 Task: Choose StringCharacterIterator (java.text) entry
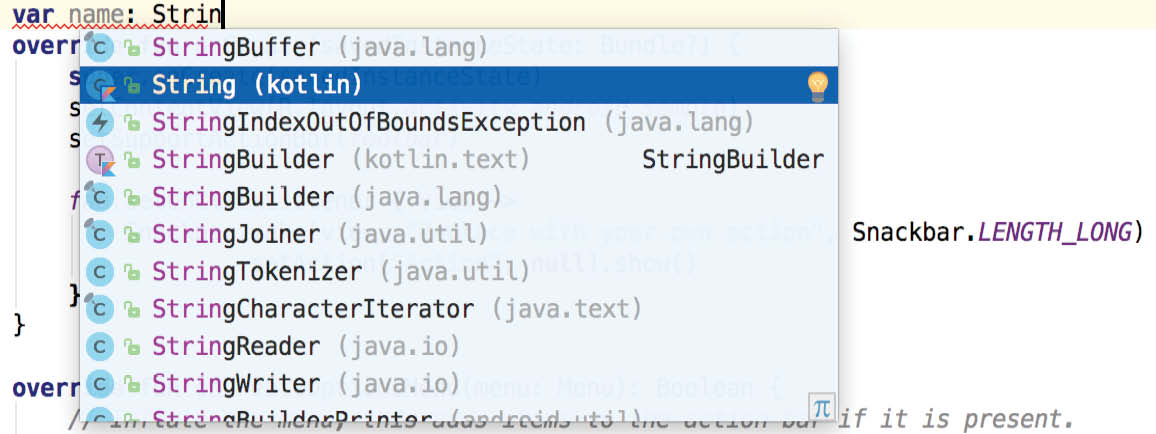(x=458, y=309)
